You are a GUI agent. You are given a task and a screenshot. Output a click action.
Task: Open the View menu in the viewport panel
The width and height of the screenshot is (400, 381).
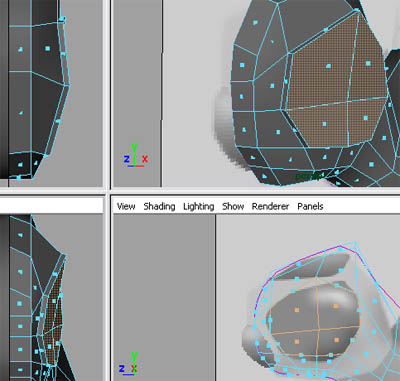(126, 206)
